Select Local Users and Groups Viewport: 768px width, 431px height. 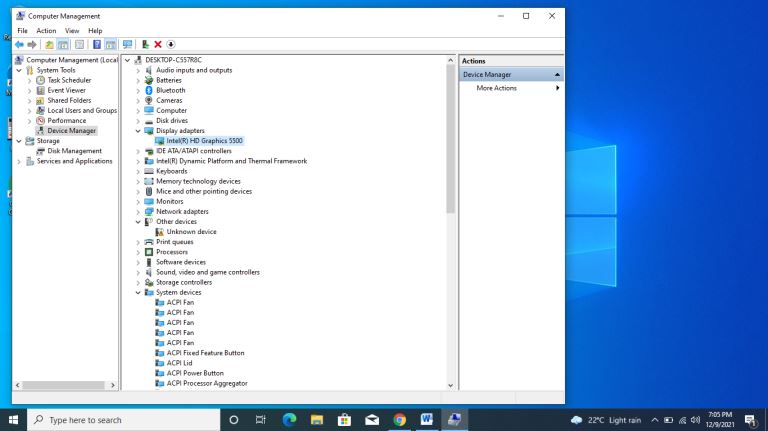pos(82,111)
